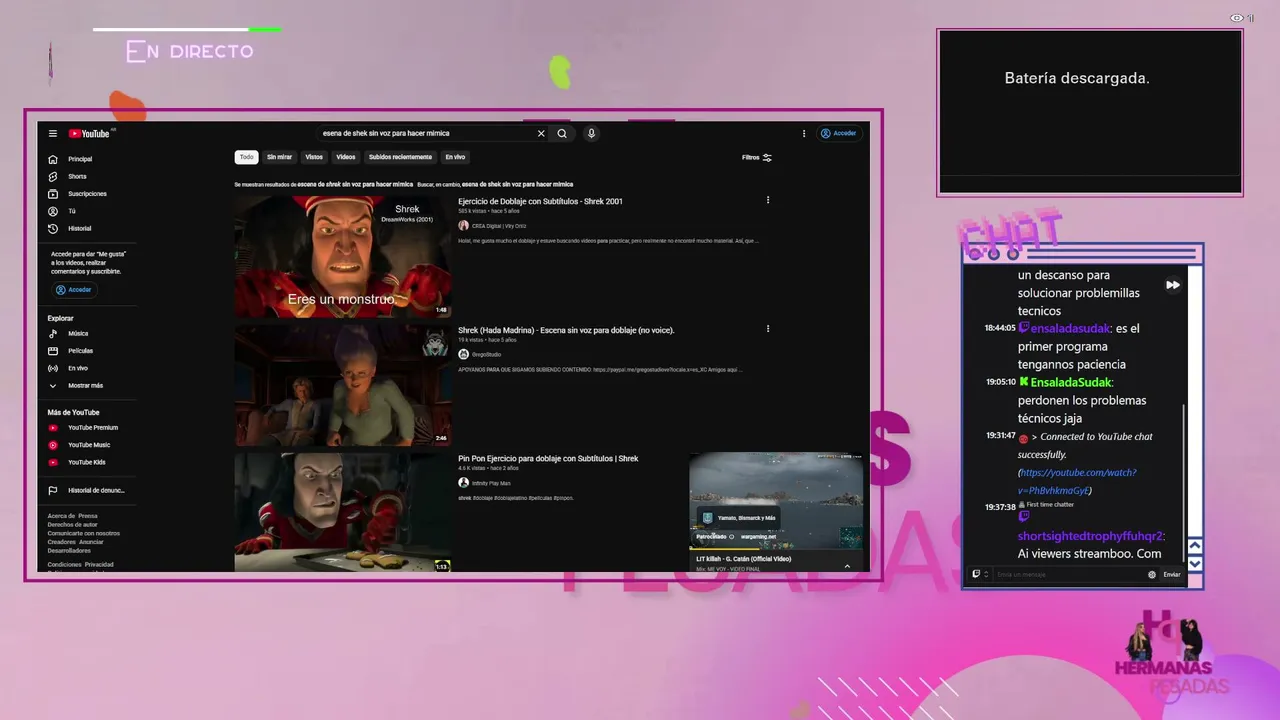Clear the search box with the X
The height and width of the screenshot is (720, 1280).
coord(541,133)
